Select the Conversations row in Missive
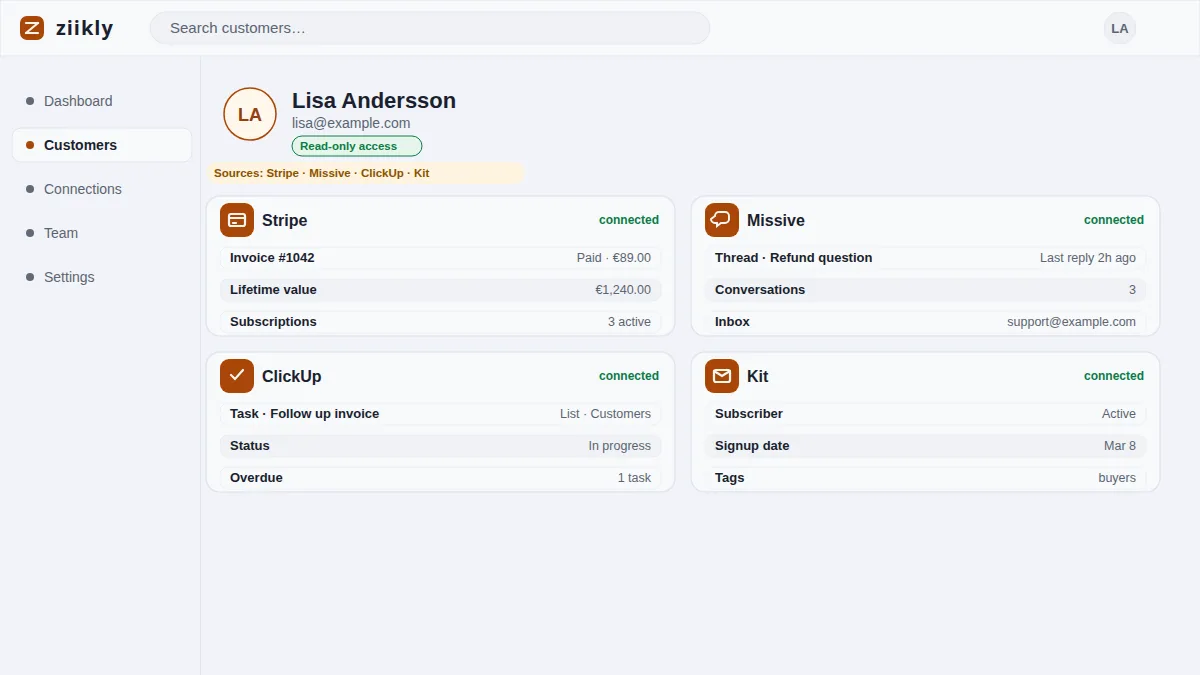Screen dimensions: 1200x675 click(925, 290)
